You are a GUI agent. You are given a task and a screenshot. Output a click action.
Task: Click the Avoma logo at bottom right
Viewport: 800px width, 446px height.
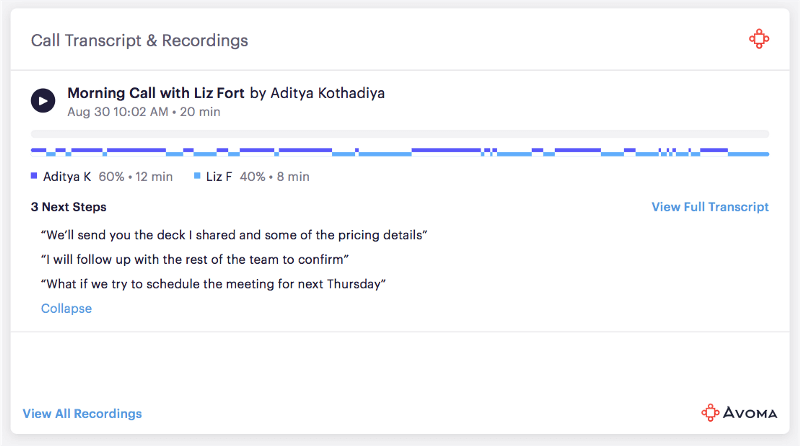tap(736, 412)
